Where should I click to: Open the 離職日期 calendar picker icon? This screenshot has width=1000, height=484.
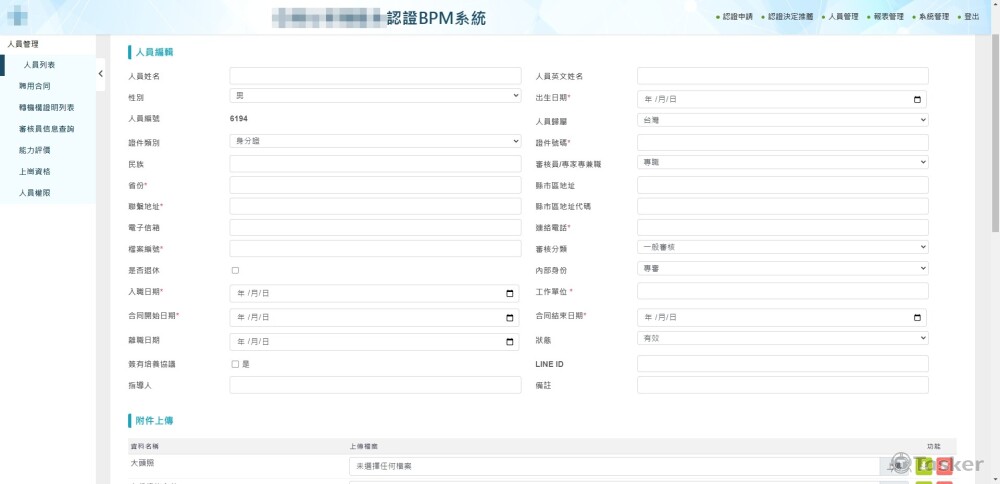click(510, 341)
